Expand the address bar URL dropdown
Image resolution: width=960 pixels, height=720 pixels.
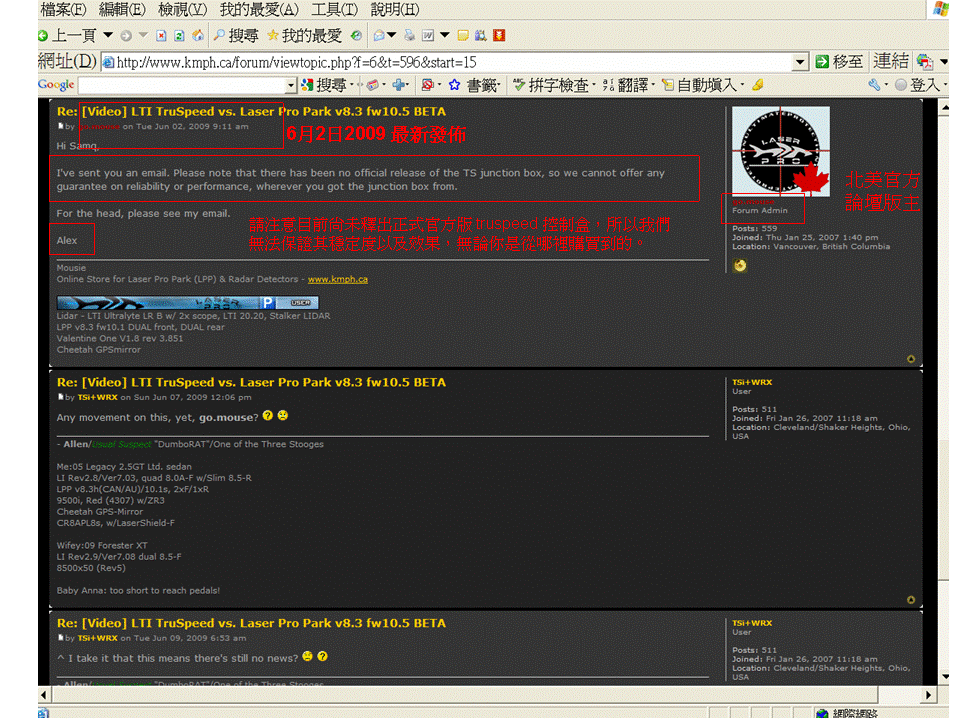pyautogui.click(x=800, y=62)
